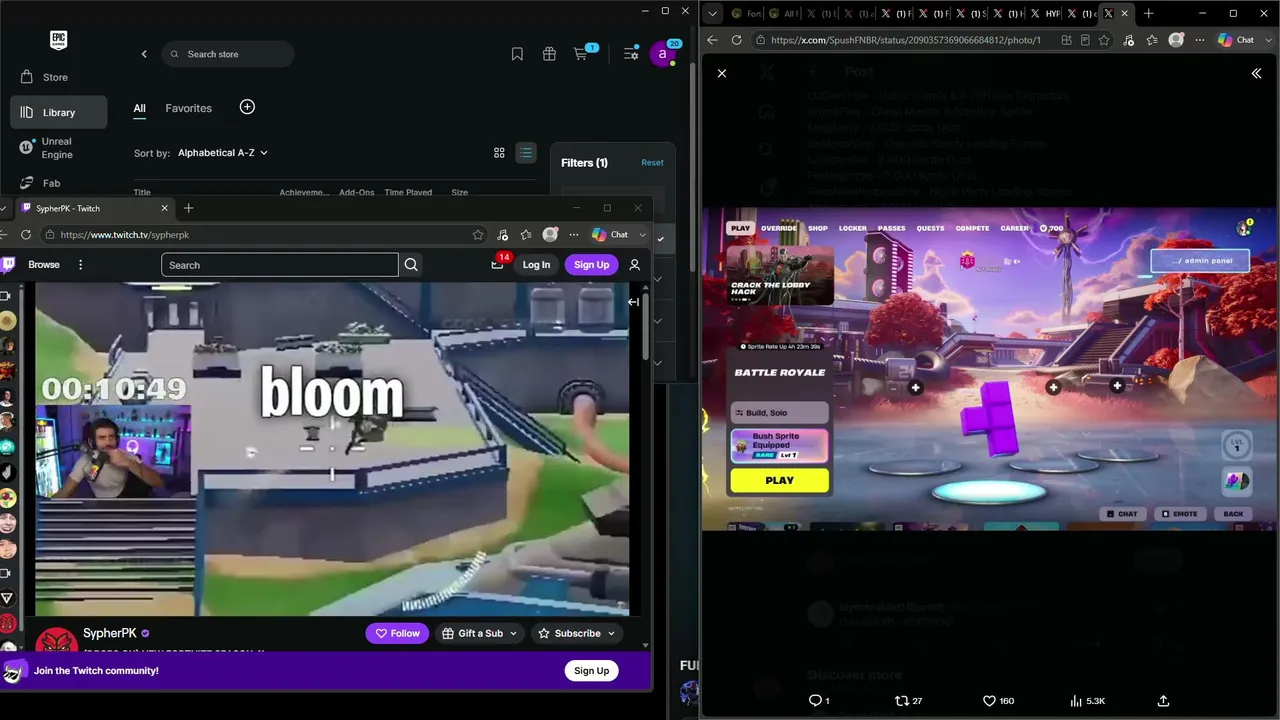The image size is (1280, 720).
Task: Open Epic Games shopping cart
Action: pyautogui.click(x=581, y=54)
